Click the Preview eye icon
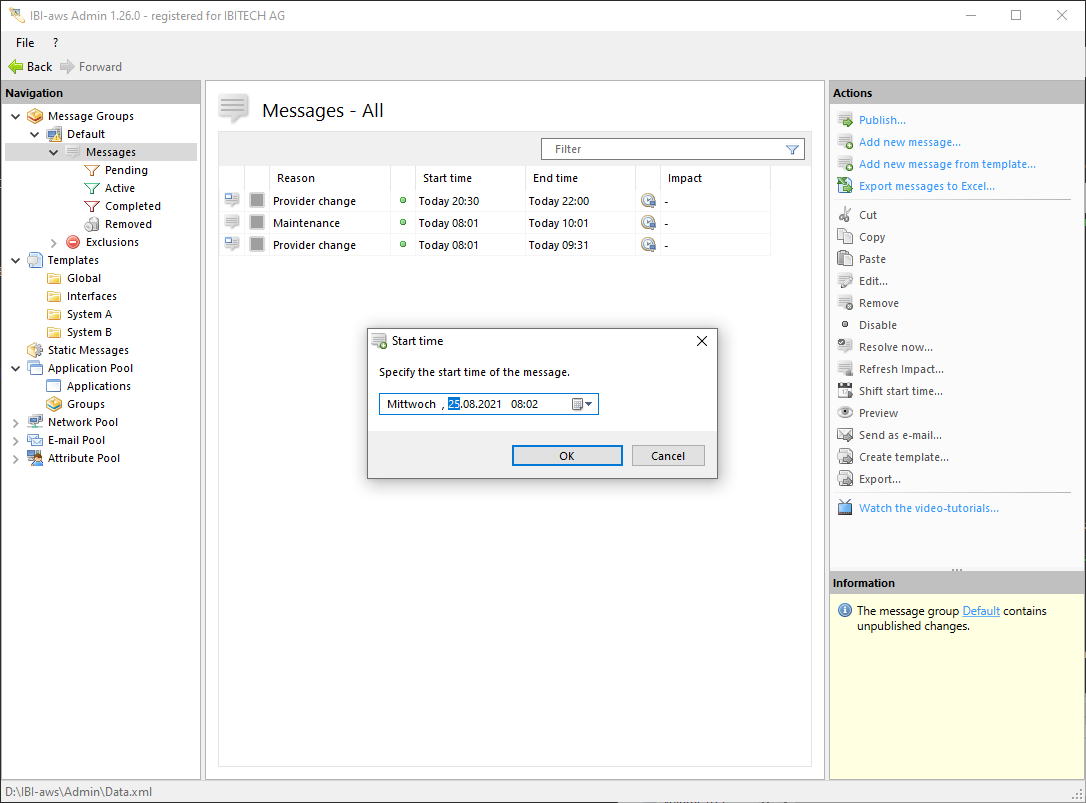Image resolution: width=1086 pixels, height=803 pixels. click(845, 413)
